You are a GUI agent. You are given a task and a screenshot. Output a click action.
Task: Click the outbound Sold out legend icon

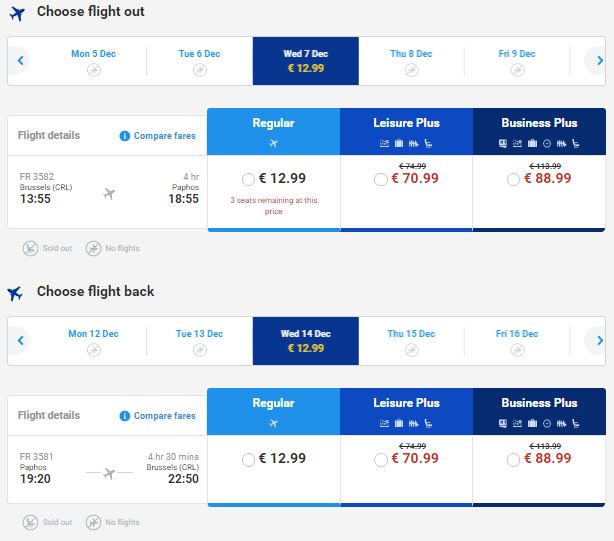coord(30,248)
